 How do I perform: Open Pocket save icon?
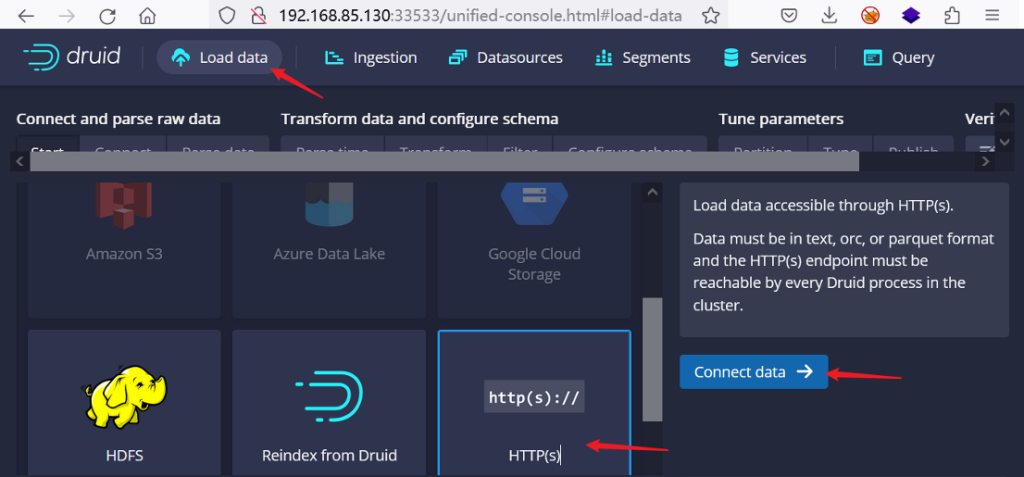[x=789, y=16]
